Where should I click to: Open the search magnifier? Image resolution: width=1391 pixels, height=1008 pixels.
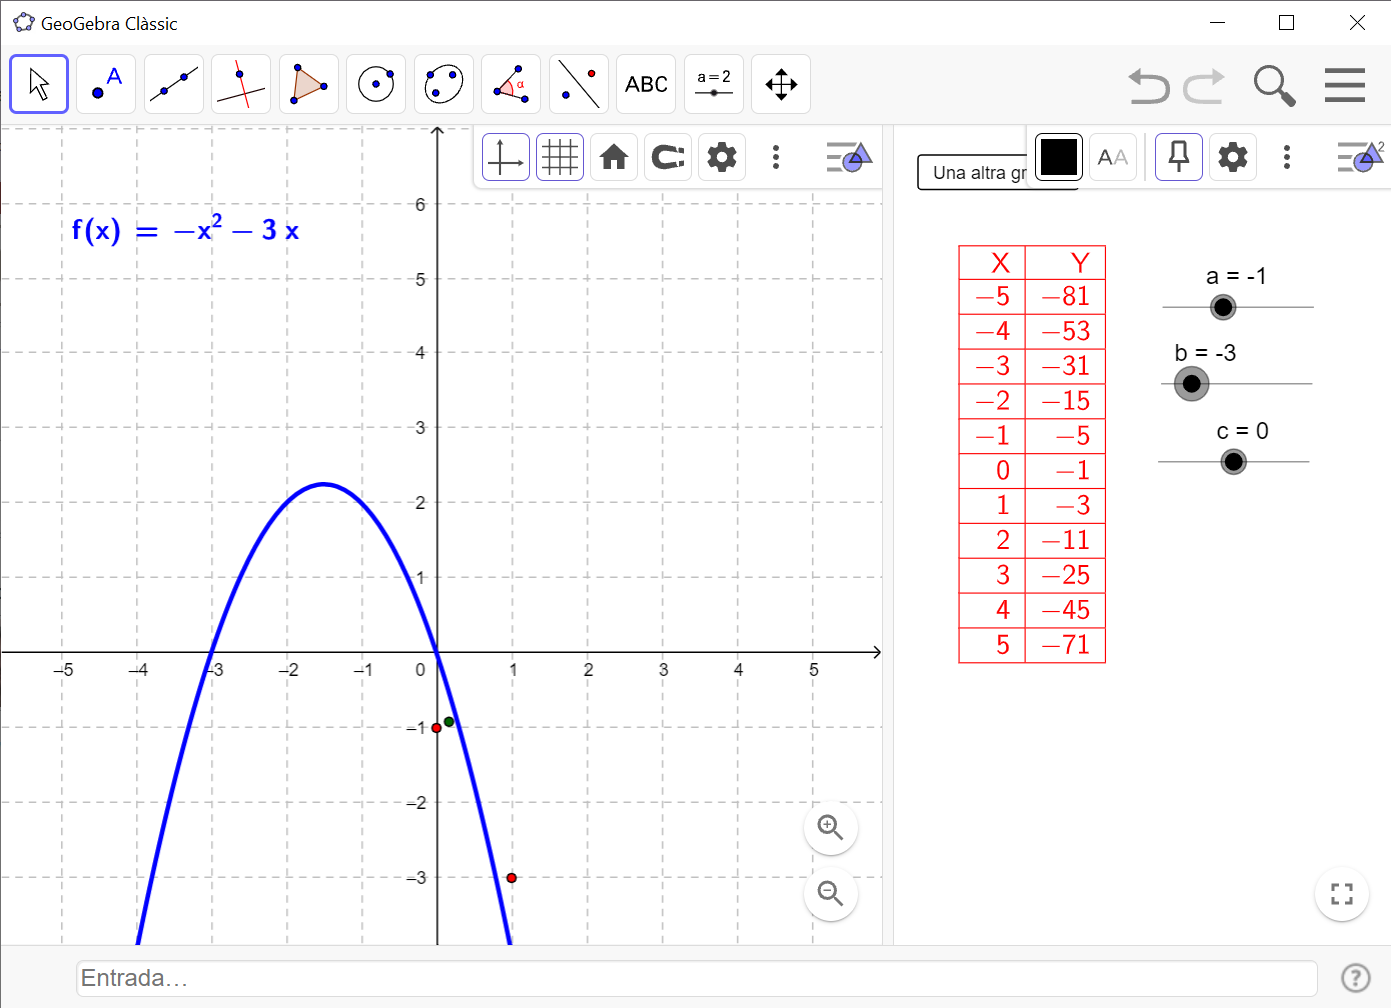pyautogui.click(x=1275, y=86)
